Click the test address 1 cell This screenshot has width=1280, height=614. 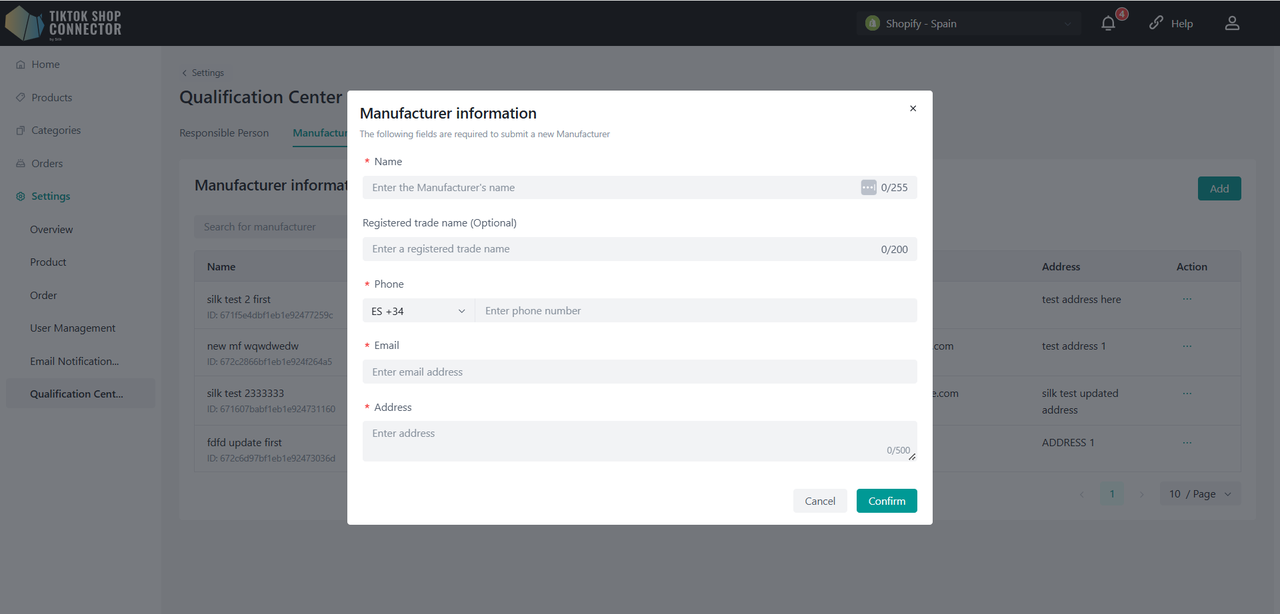[x=1074, y=346]
